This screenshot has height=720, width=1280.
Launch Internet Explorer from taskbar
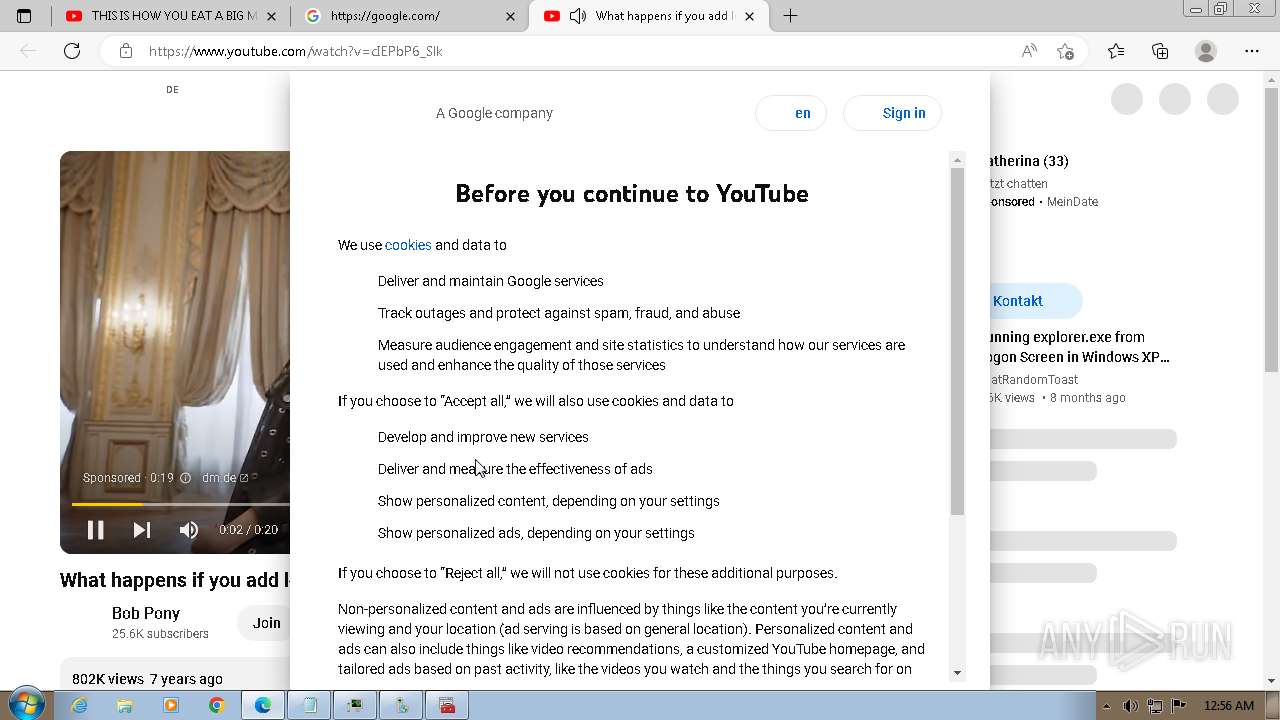coord(79,706)
